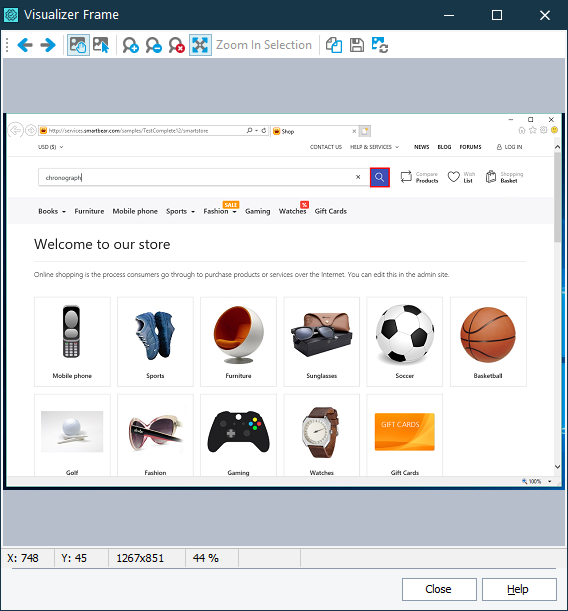
Task: Click Zoom In Selection toolbar item
Action: (x=264, y=45)
